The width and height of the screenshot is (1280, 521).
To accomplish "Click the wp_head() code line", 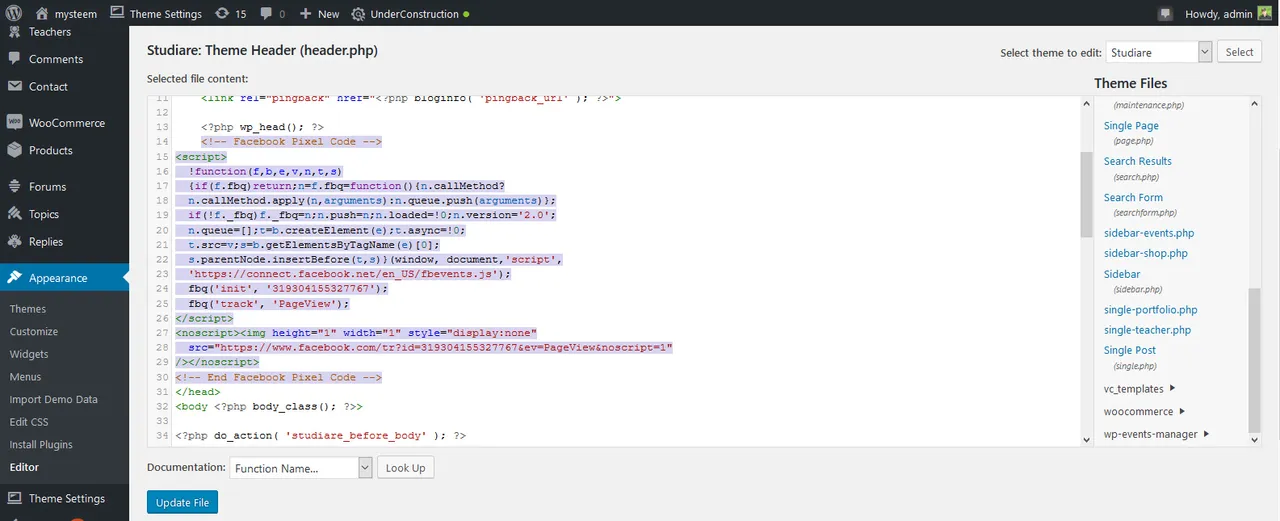I will (x=262, y=127).
